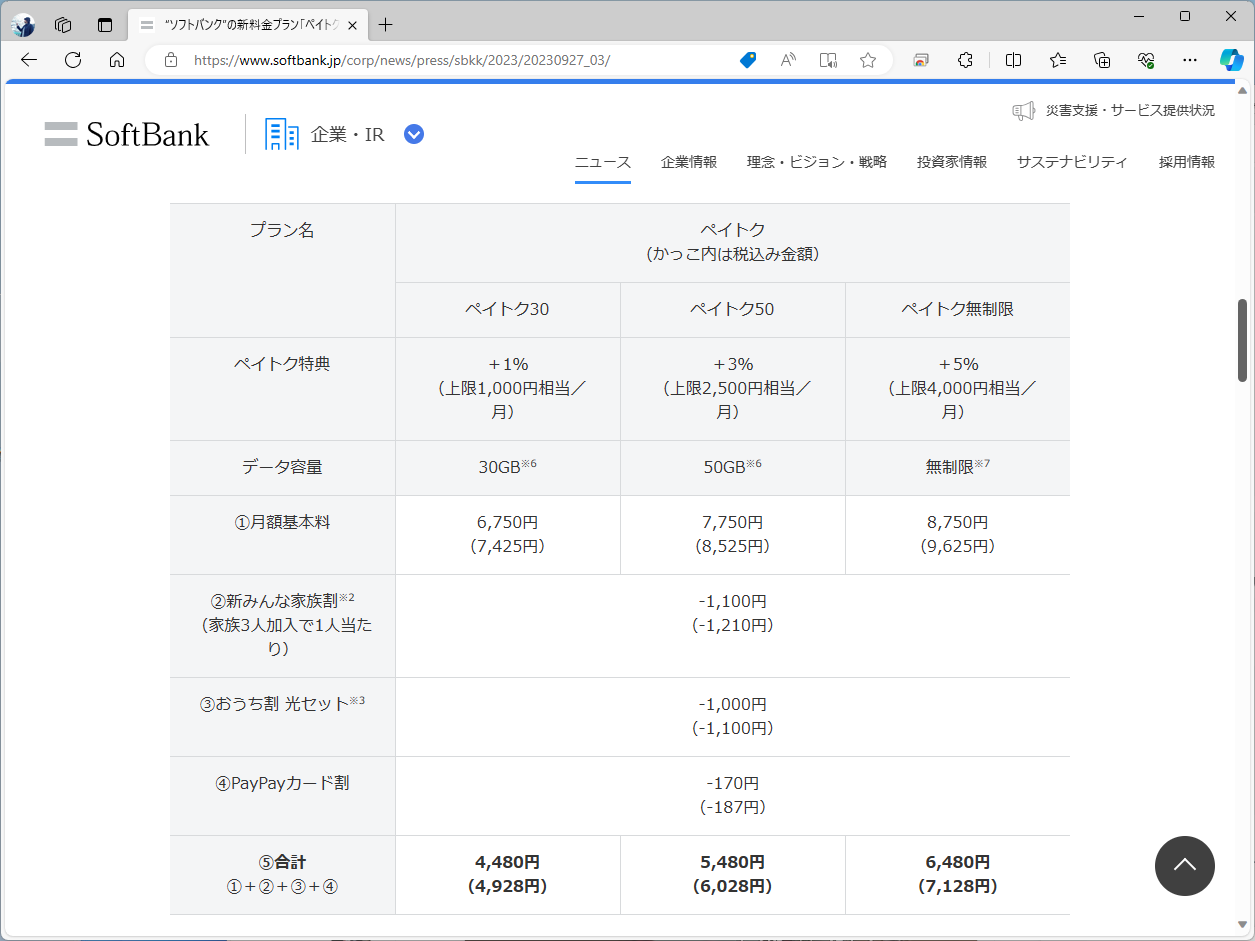Start Read aloud from the address bar
Screen dimensions: 1255x941
point(787,60)
